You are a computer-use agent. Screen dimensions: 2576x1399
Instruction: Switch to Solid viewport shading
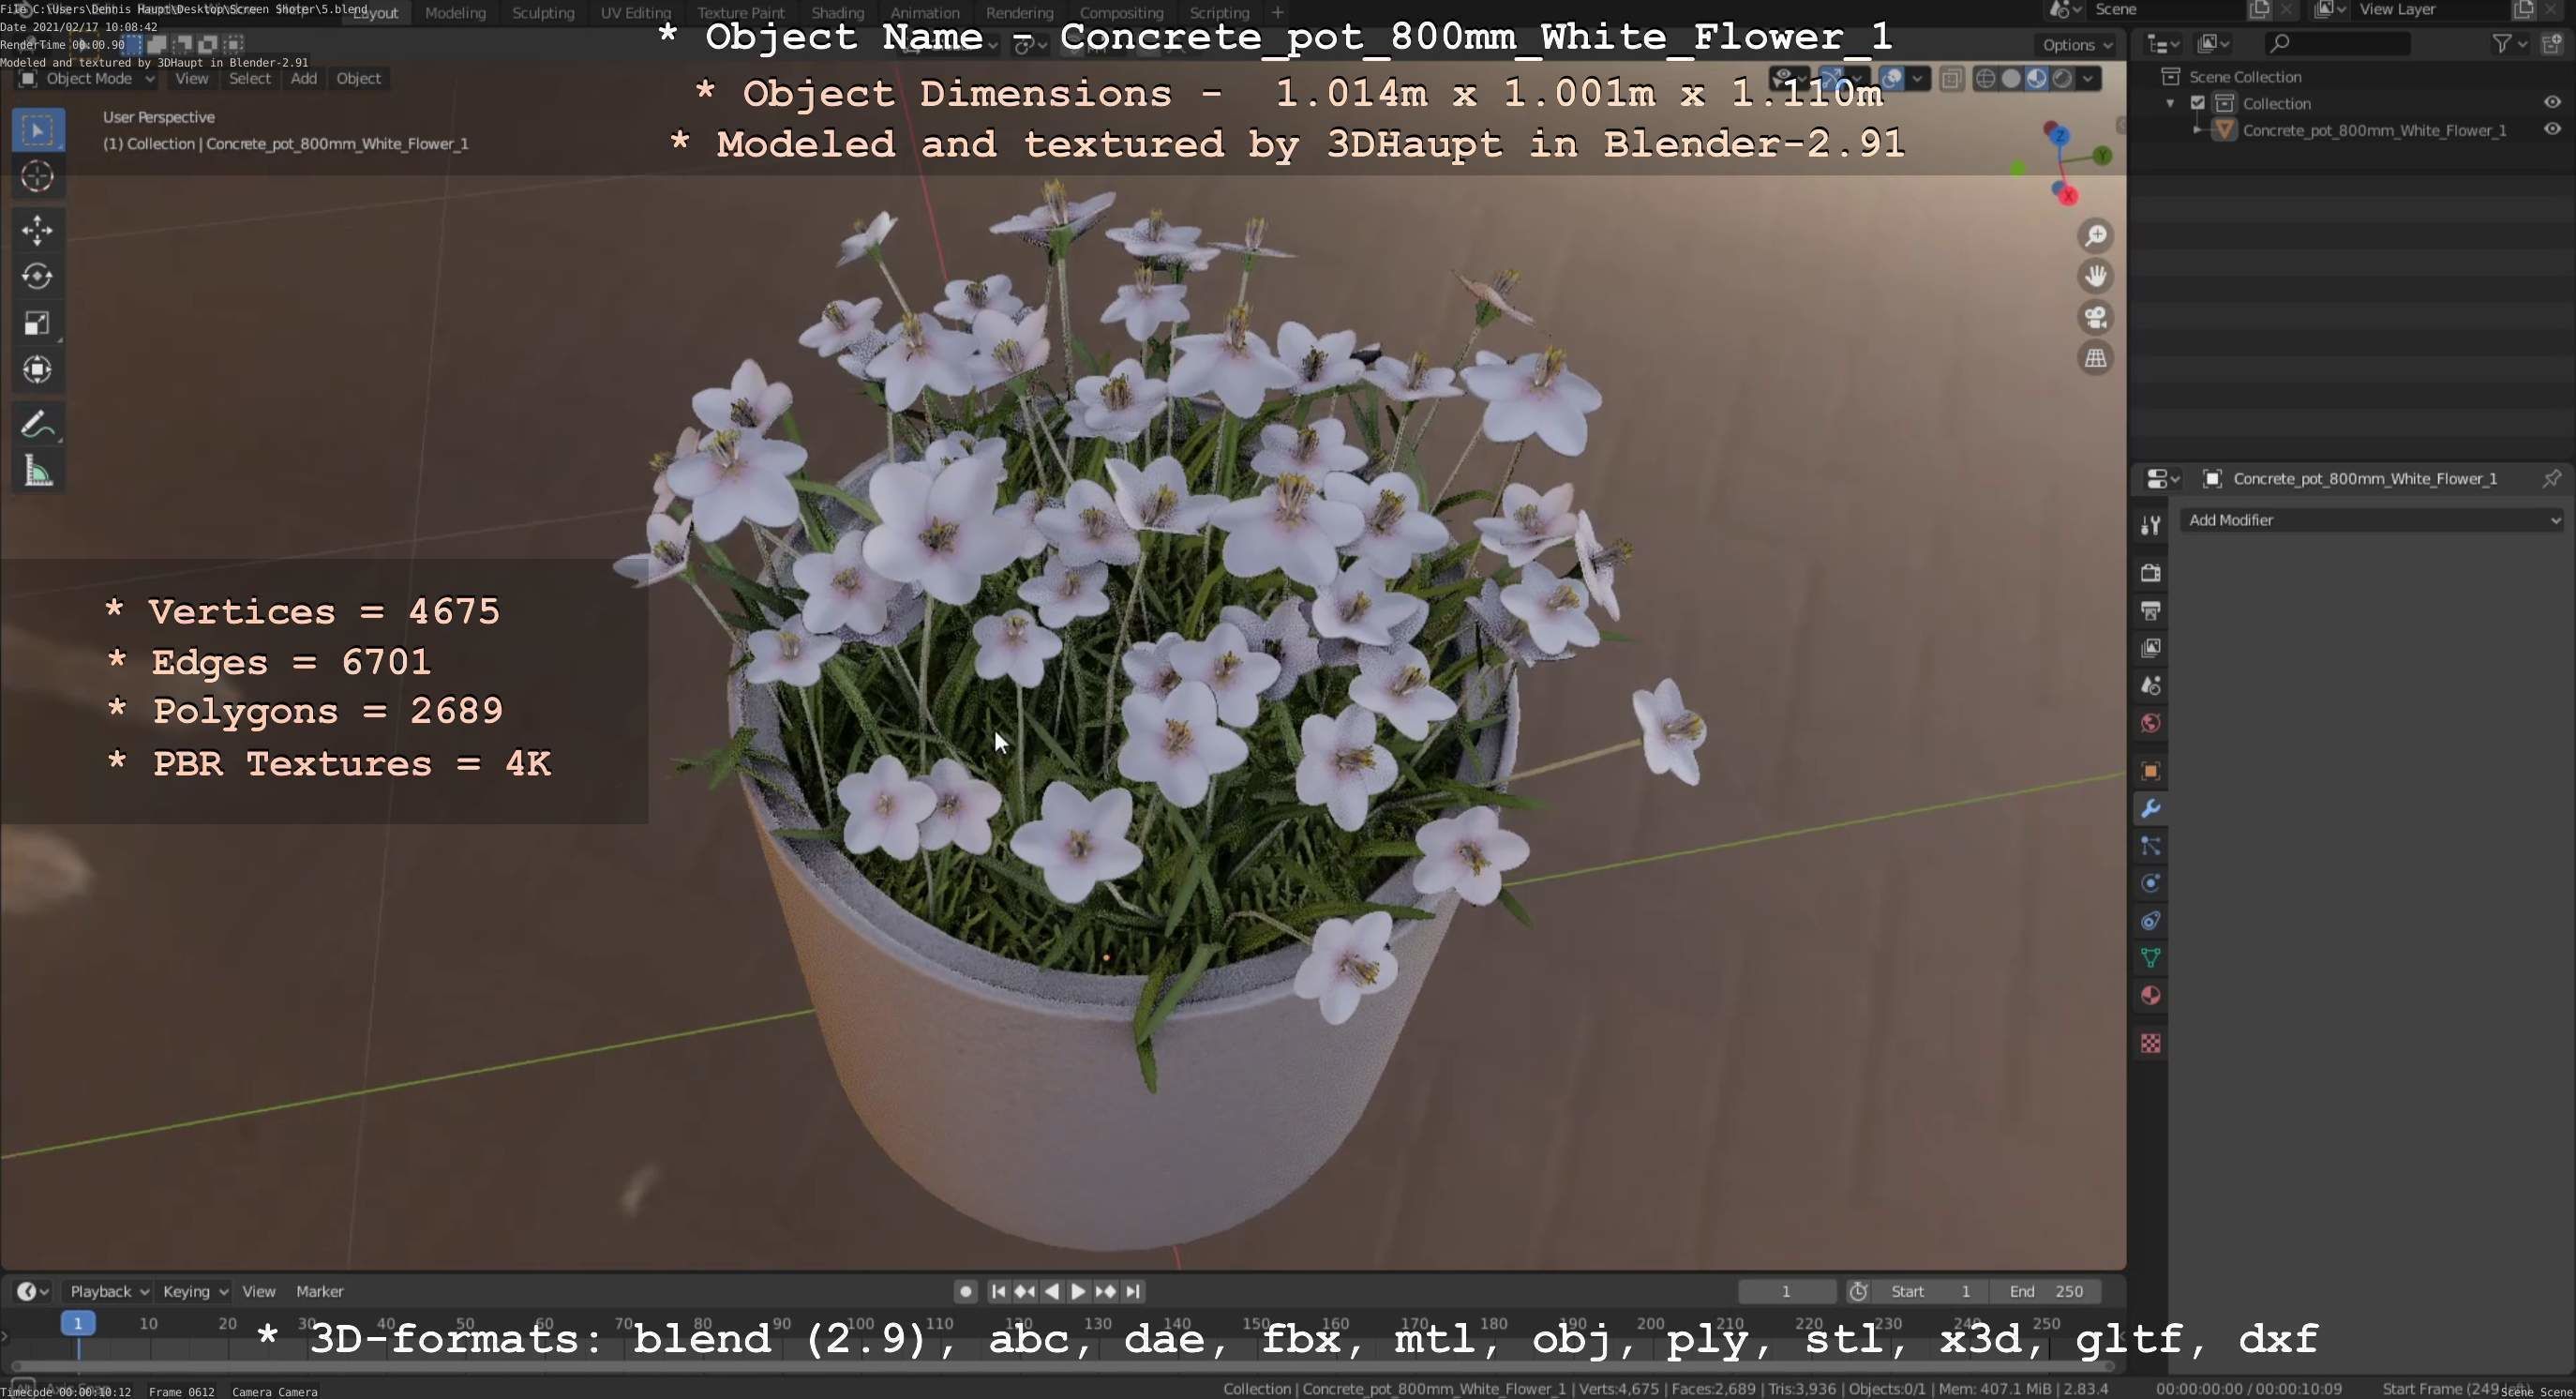point(2011,79)
